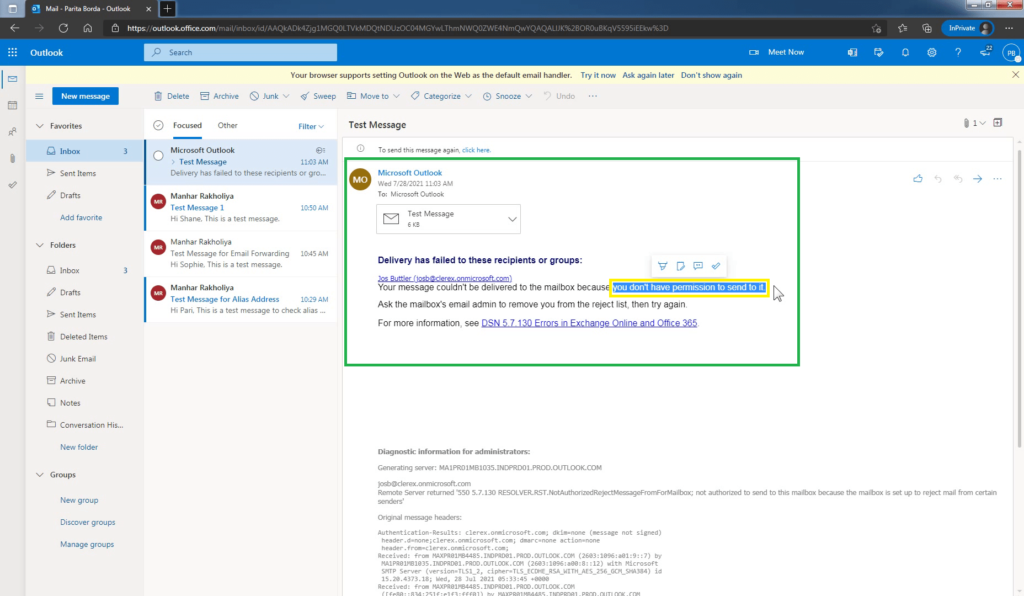Viewport: 1024px width, 596px height.
Task: Click the Forward arrow on message
Action: [x=977, y=178]
